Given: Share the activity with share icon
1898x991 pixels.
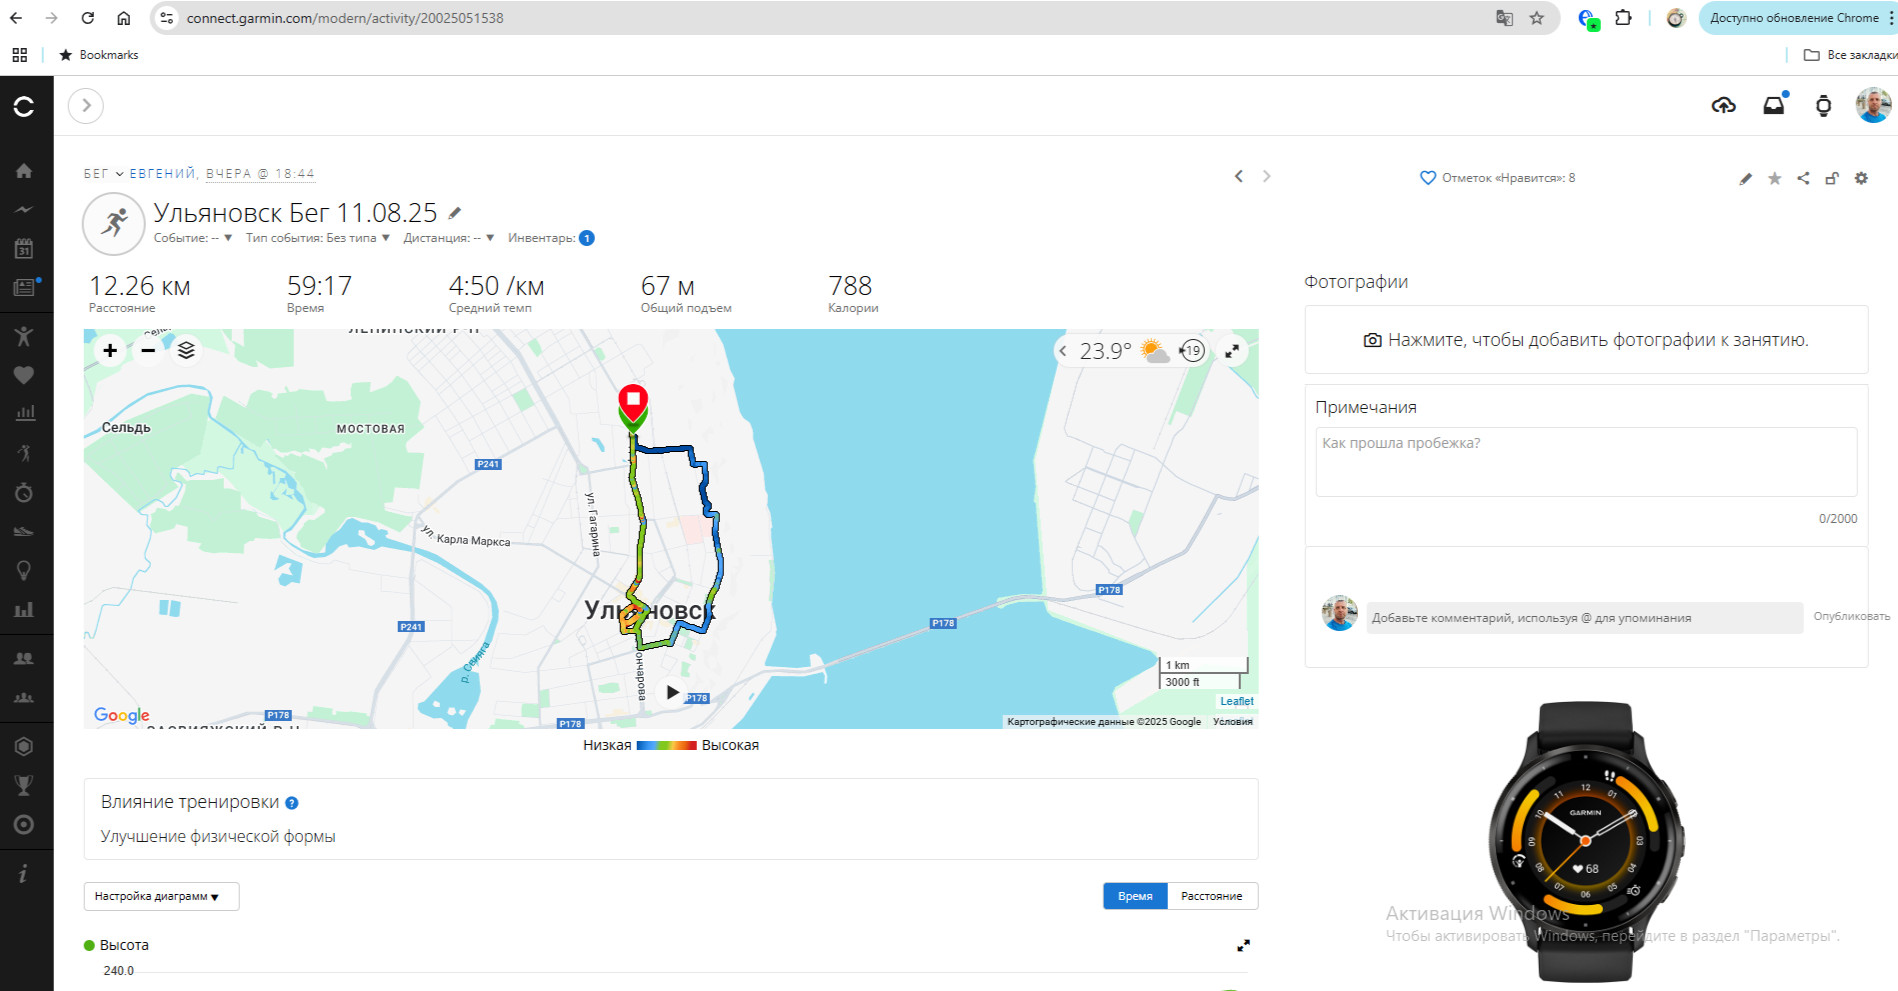Looking at the screenshot, I should [1803, 178].
